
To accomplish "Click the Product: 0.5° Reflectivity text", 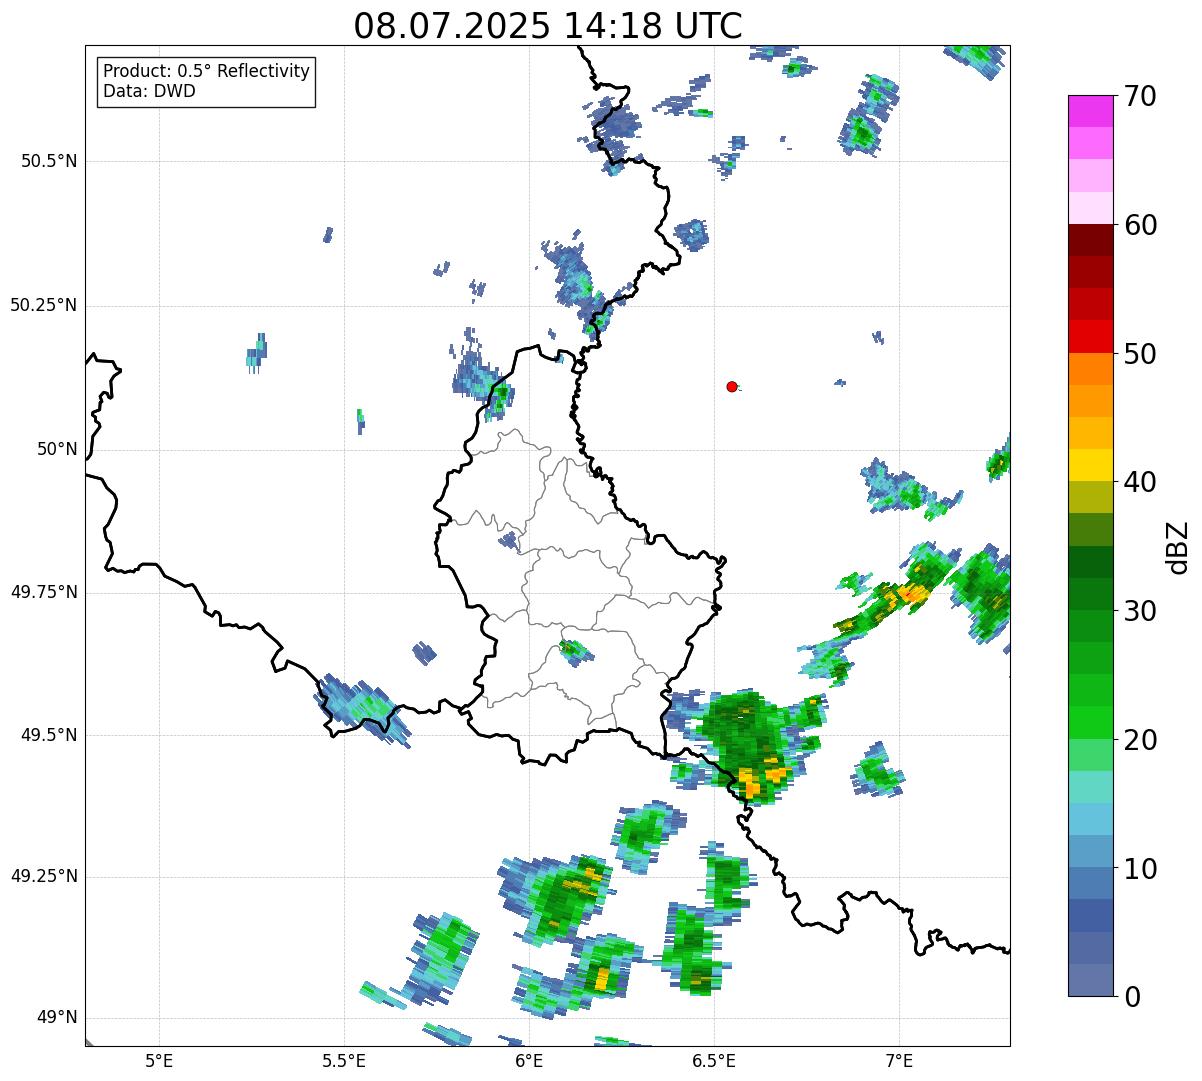I will point(207,72).
